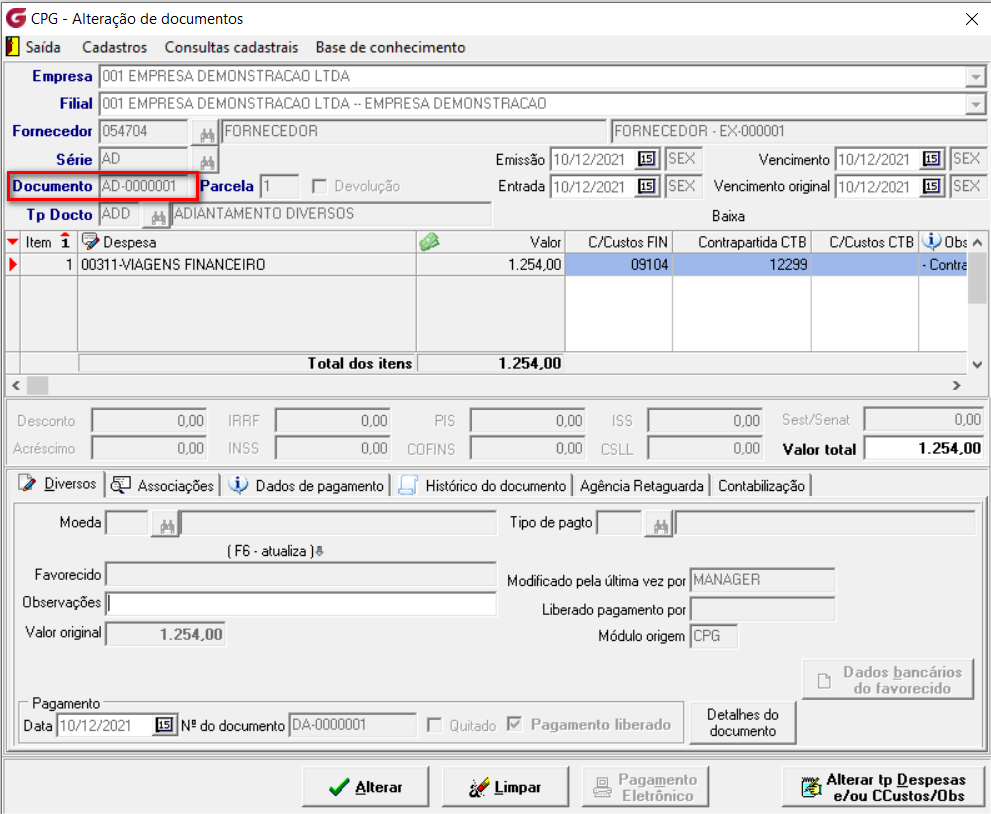This screenshot has width=991, height=814.
Task: Select cell 00311-VIAGENS FINANCEIRO
Action: point(247,264)
